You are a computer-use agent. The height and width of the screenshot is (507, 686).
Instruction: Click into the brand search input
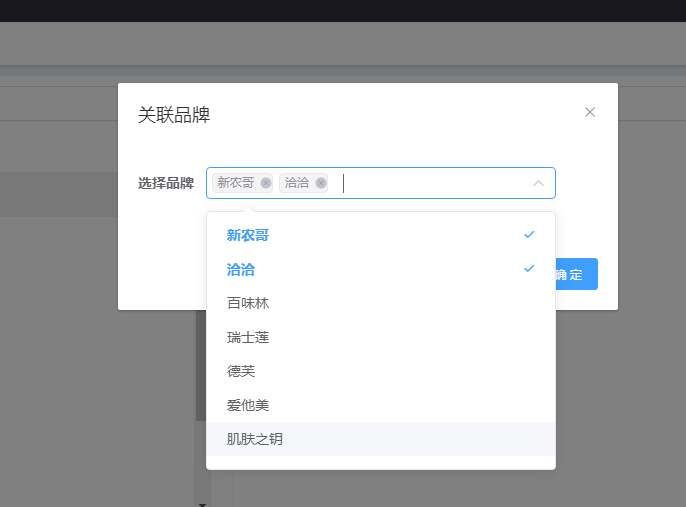coord(430,183)
